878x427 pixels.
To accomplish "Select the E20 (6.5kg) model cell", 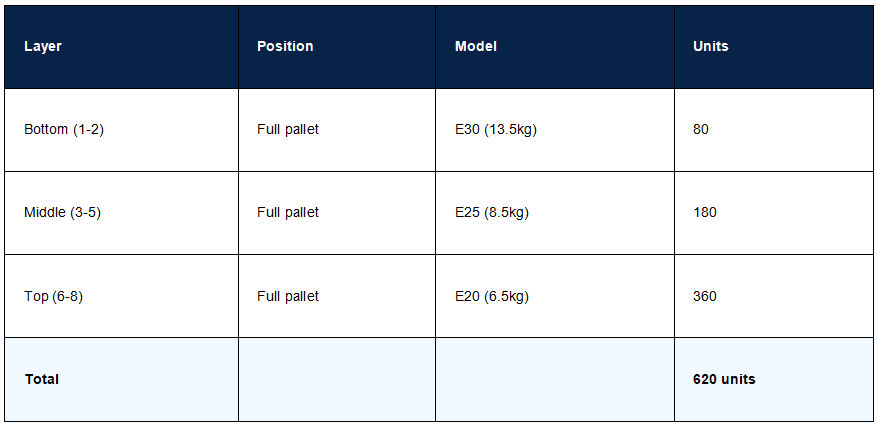I will click(555, 296).
